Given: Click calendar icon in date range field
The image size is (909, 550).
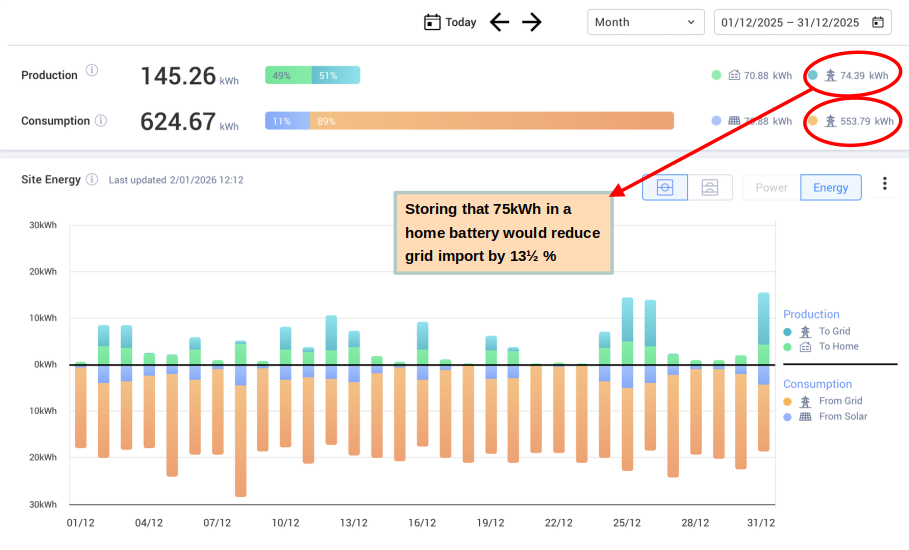Looking at the screenshot, I should click(877, 22).
